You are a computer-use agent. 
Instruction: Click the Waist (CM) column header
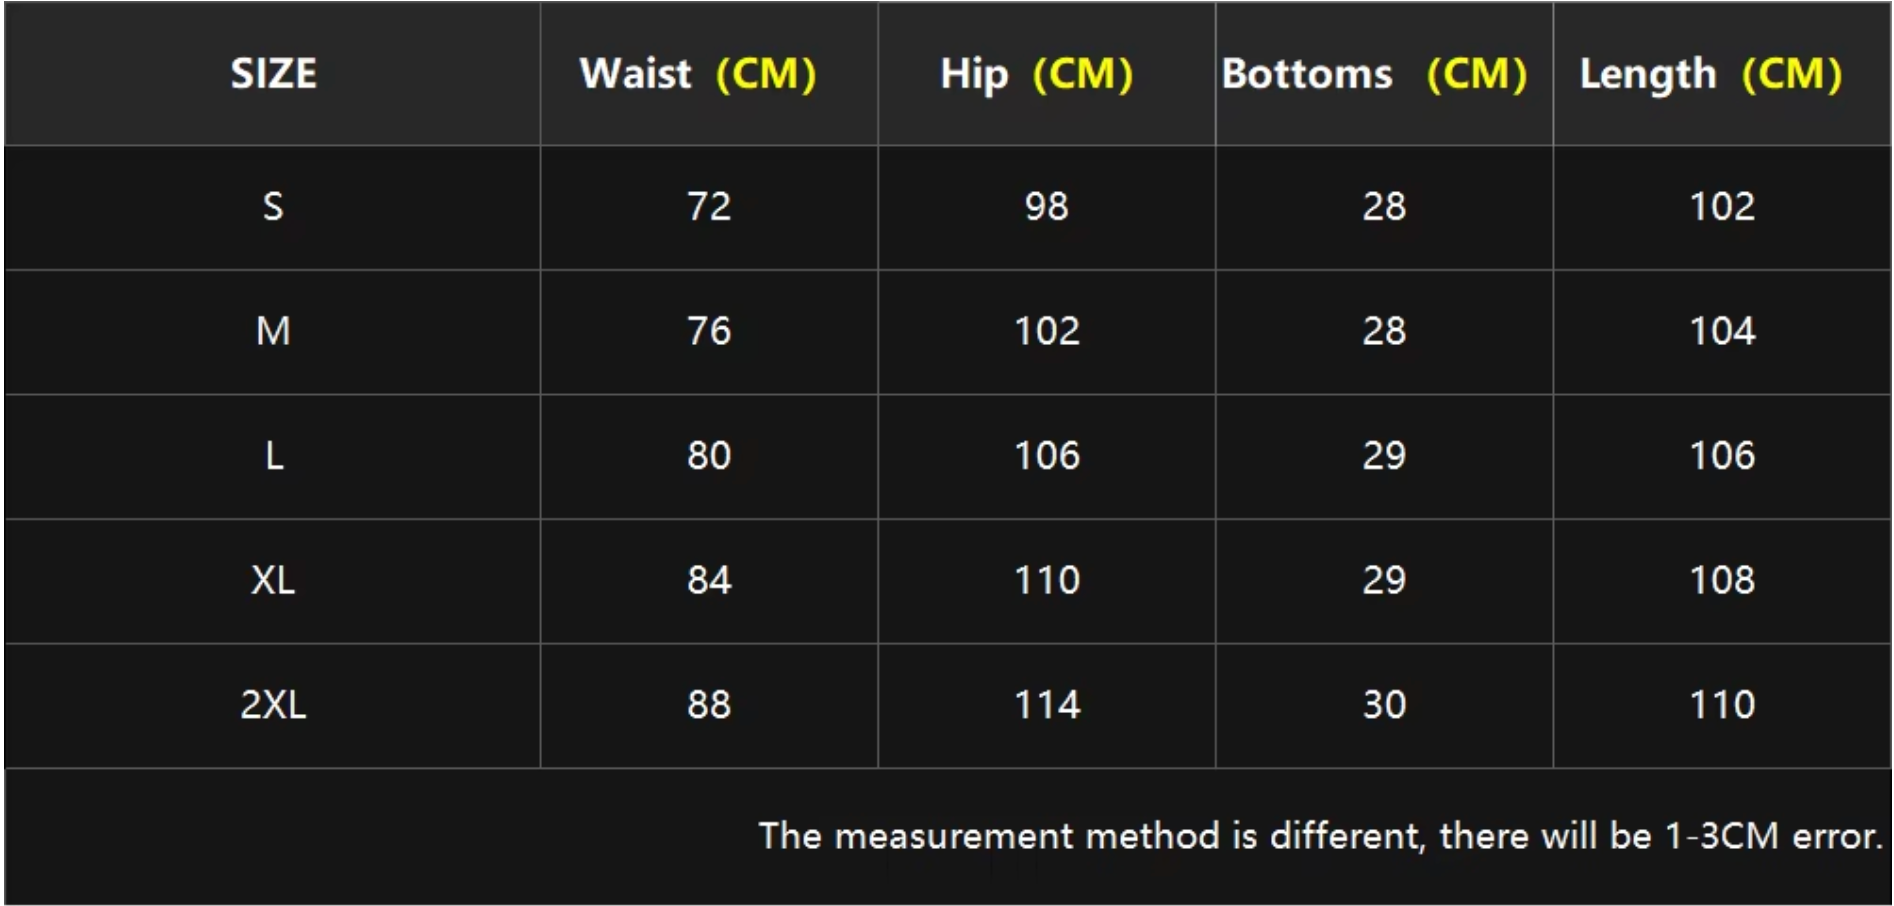tap(698, 74)
